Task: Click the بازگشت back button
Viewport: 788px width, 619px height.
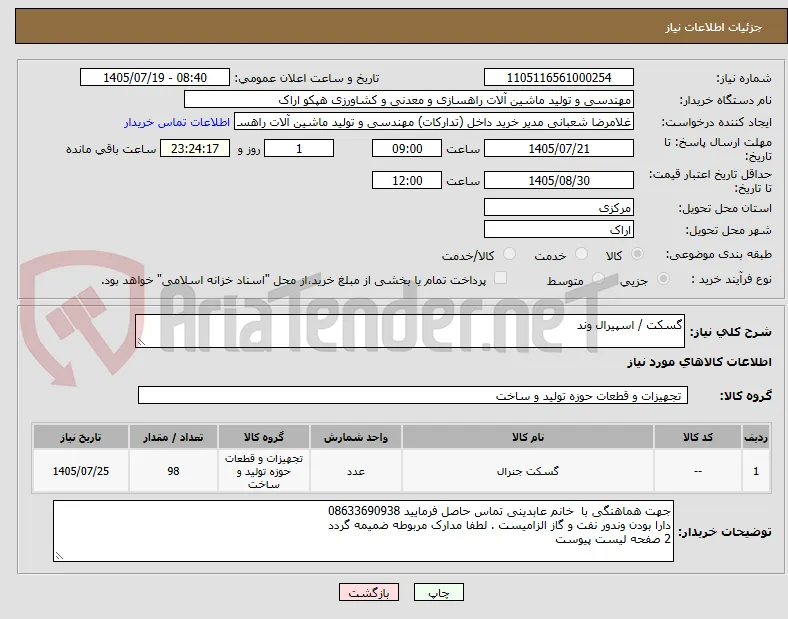Action: (x=369, y=592)
